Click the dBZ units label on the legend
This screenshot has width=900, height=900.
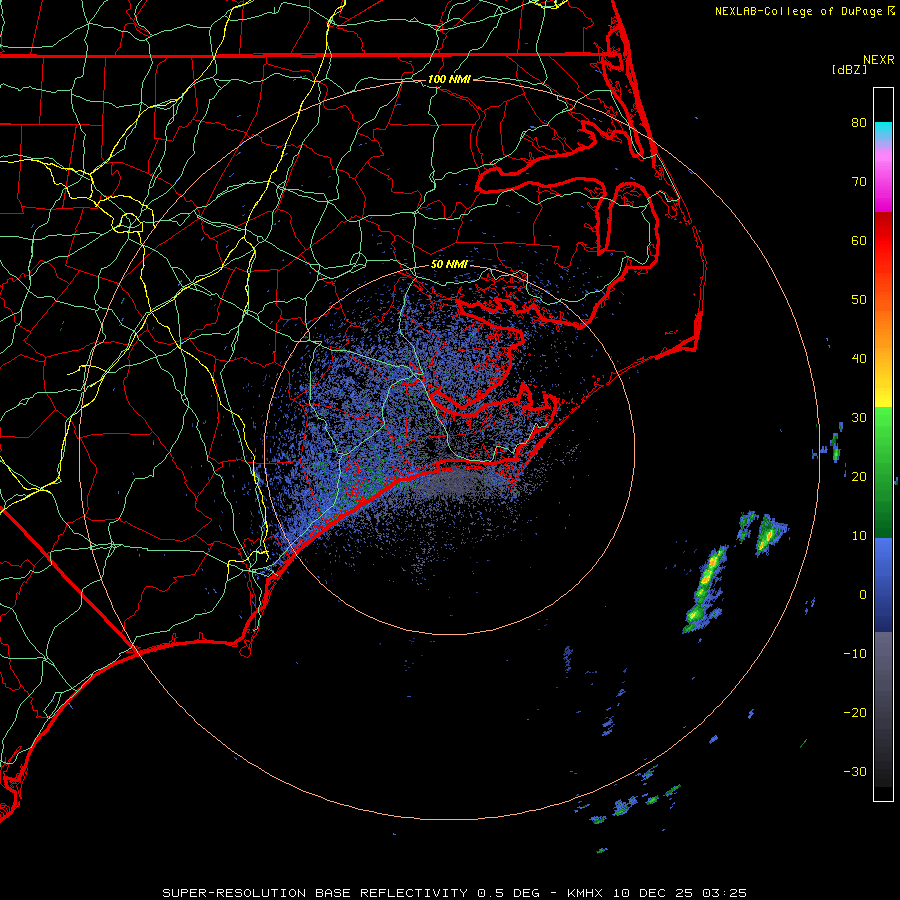[x=850, y=70]
